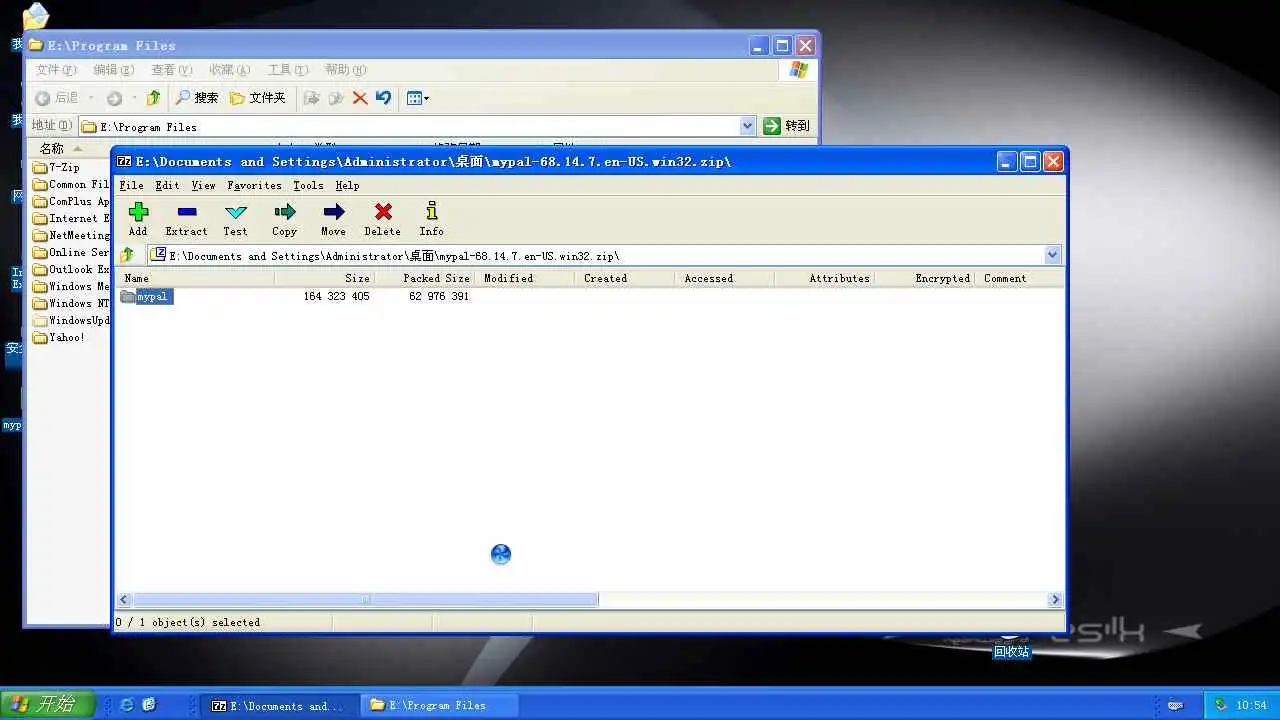Open the File menu in 7-Zip
1280x720 pixels.
(131, 185)
